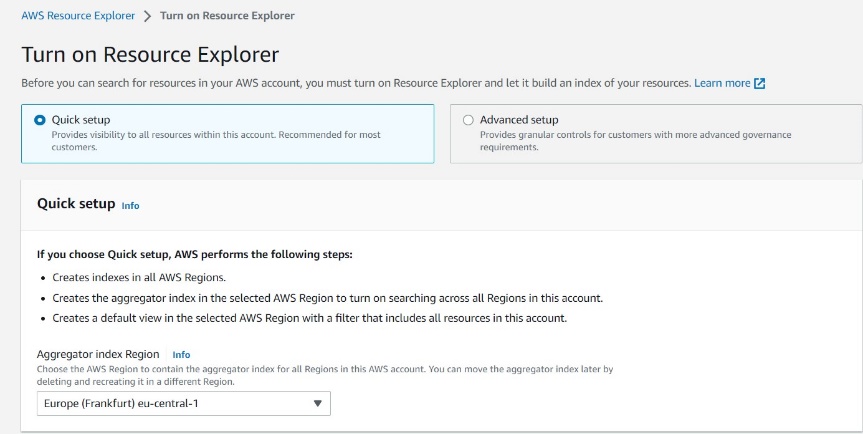Screen dimensions: 863x434
Task: Click the Turn on Resource Explorer breadcrumb text
Action: pos(227,16)
